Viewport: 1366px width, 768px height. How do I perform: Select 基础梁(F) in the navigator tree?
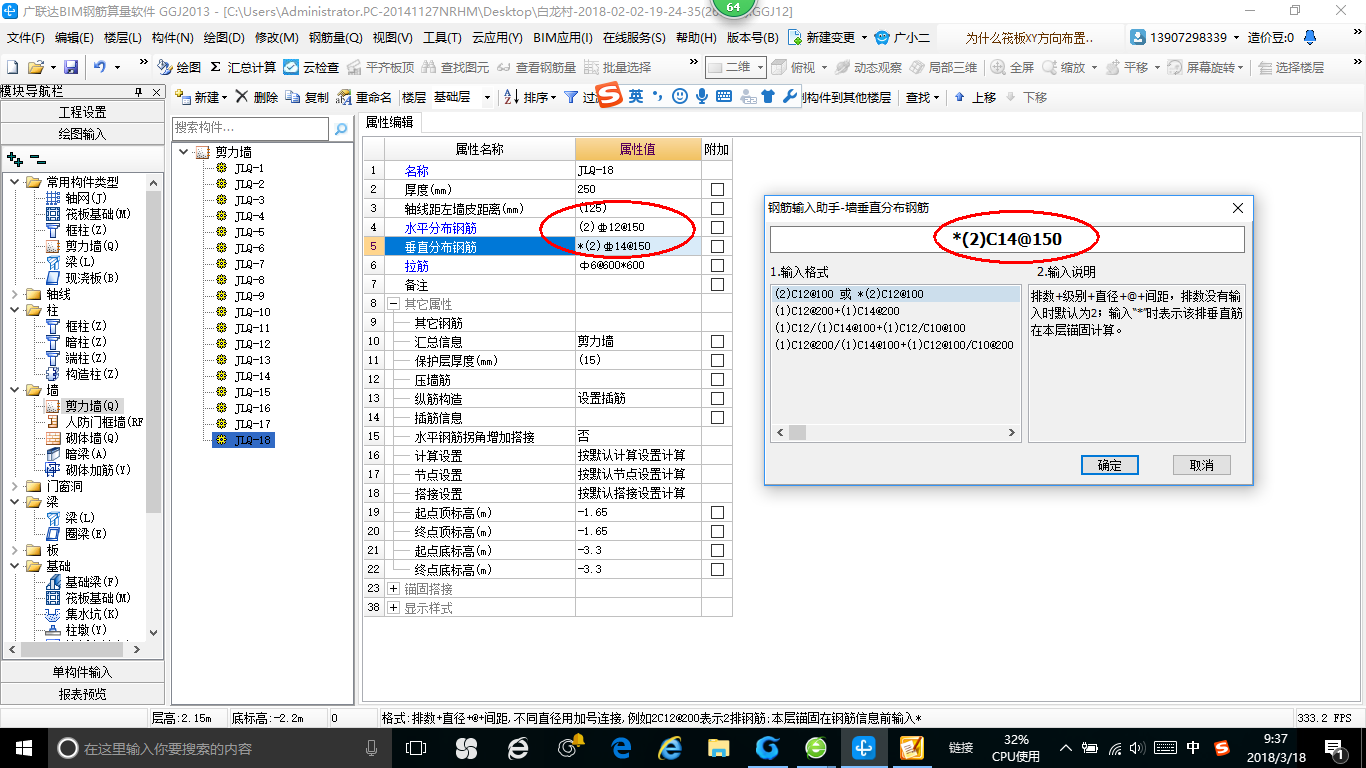click(x=83, y=582)
